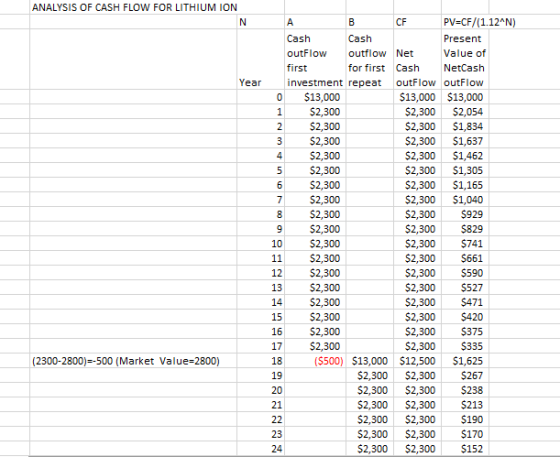Image resolution: width=560 pixels, height=457 pixels.
Task: Select the title cell 'ANALYSIS OF CASH FLOW FOR LITHIUM ION'
Action: click(134, 7)
